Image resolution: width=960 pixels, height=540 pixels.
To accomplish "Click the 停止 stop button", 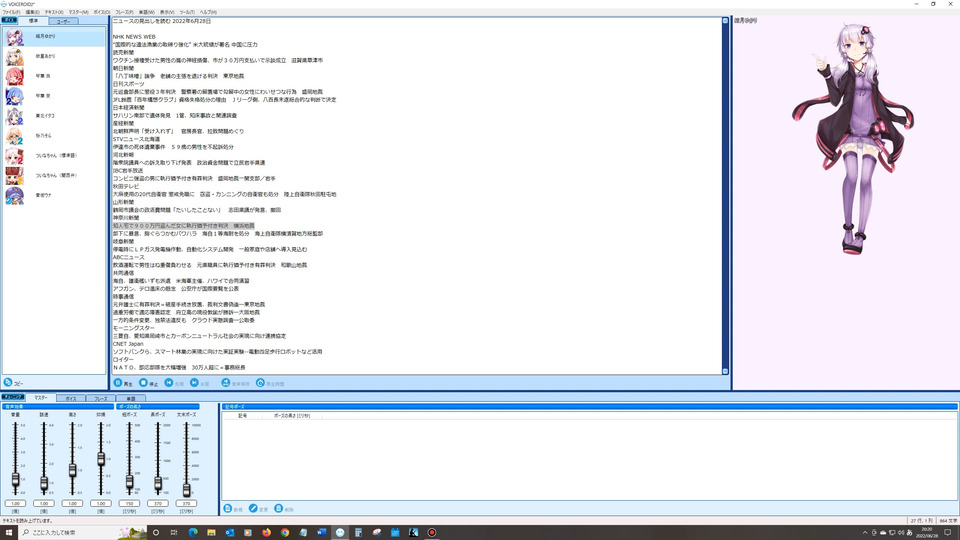I will point(148,383).
